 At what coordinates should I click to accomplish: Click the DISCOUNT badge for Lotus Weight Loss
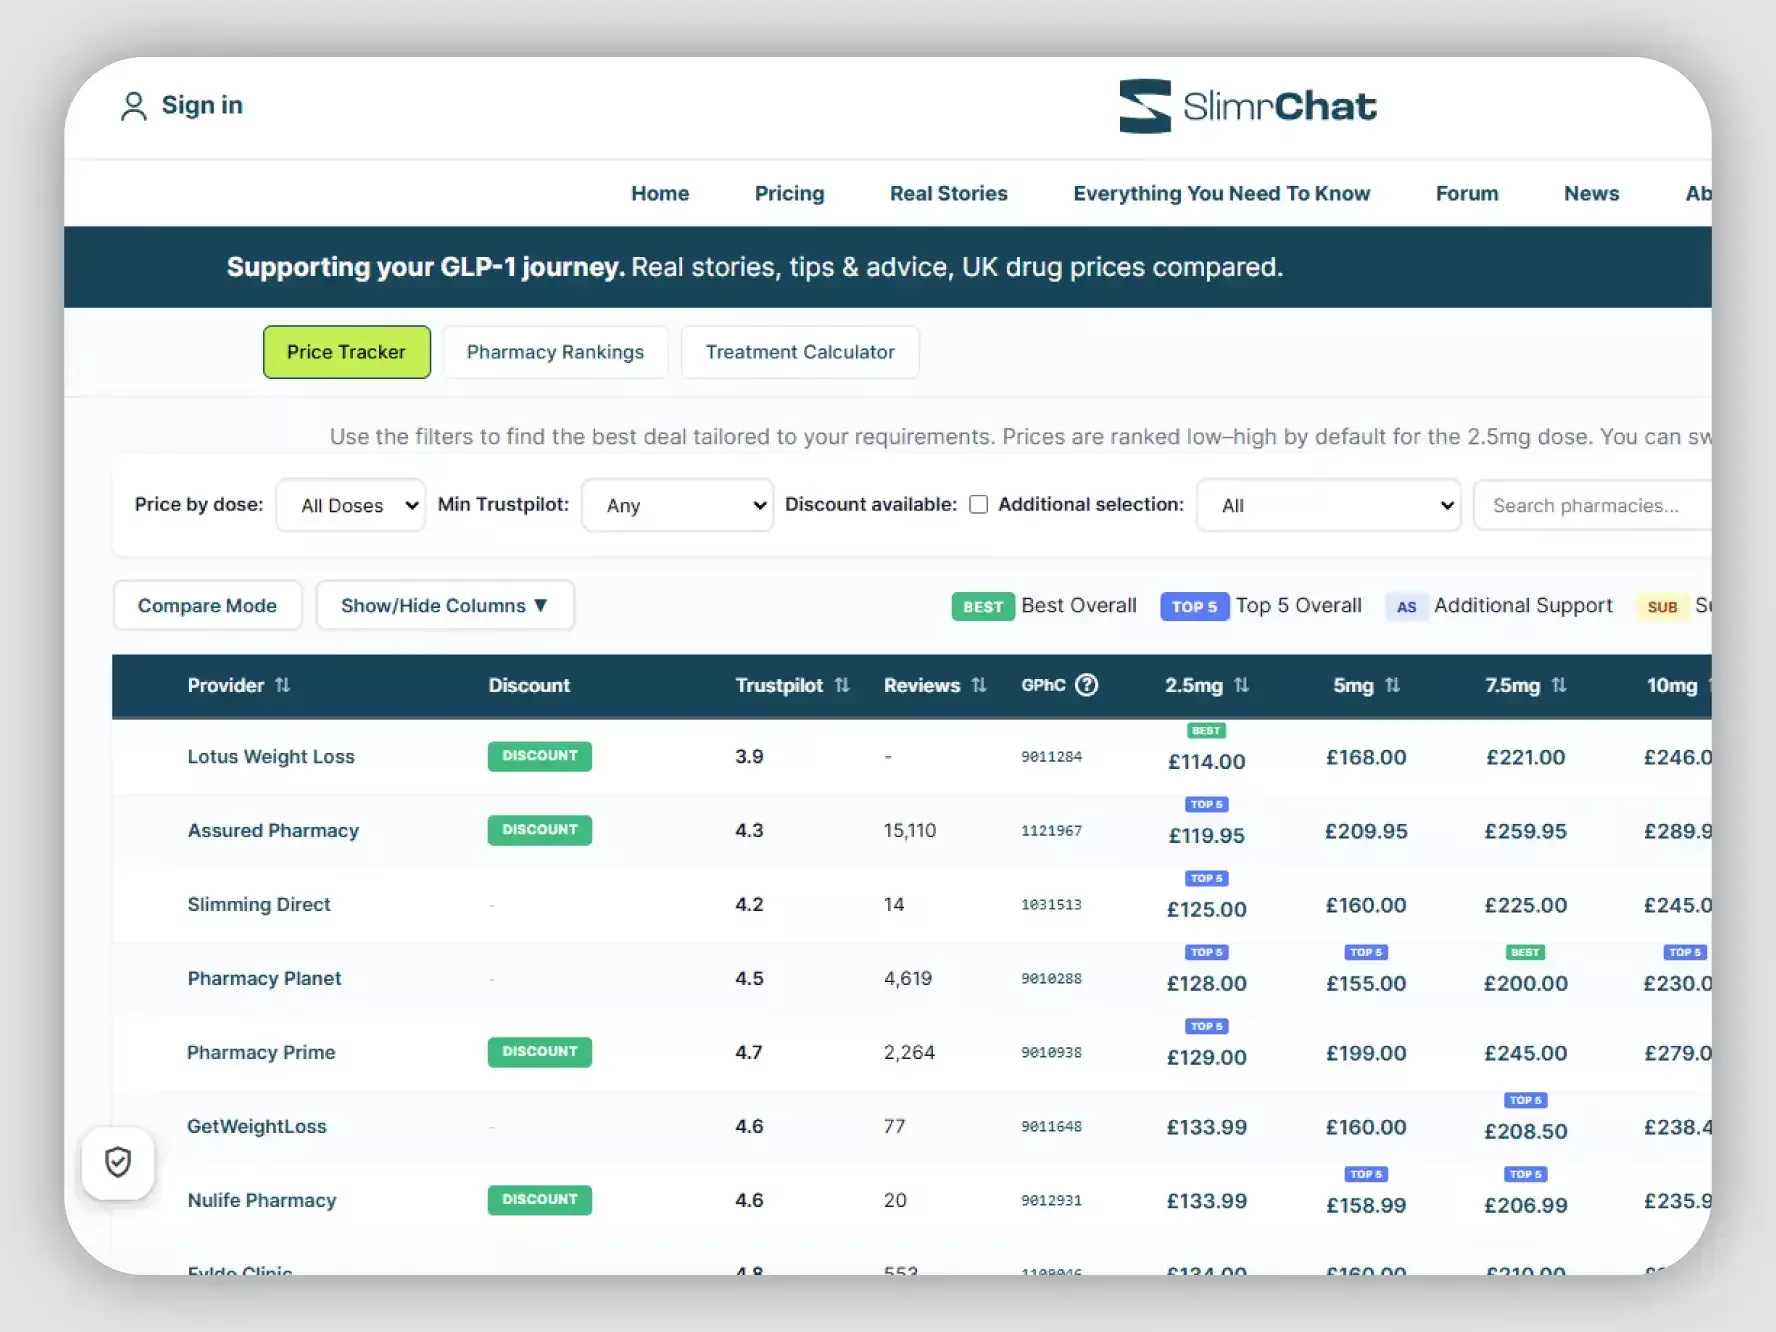coord(540,756)
